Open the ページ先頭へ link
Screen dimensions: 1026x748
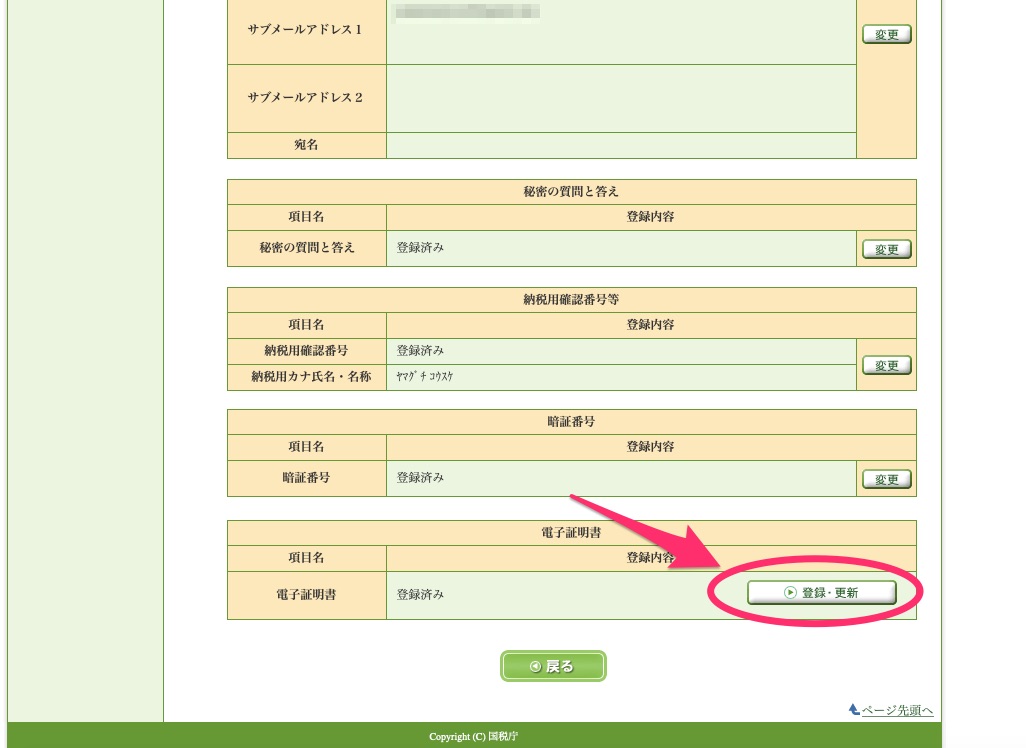[897, 710]
